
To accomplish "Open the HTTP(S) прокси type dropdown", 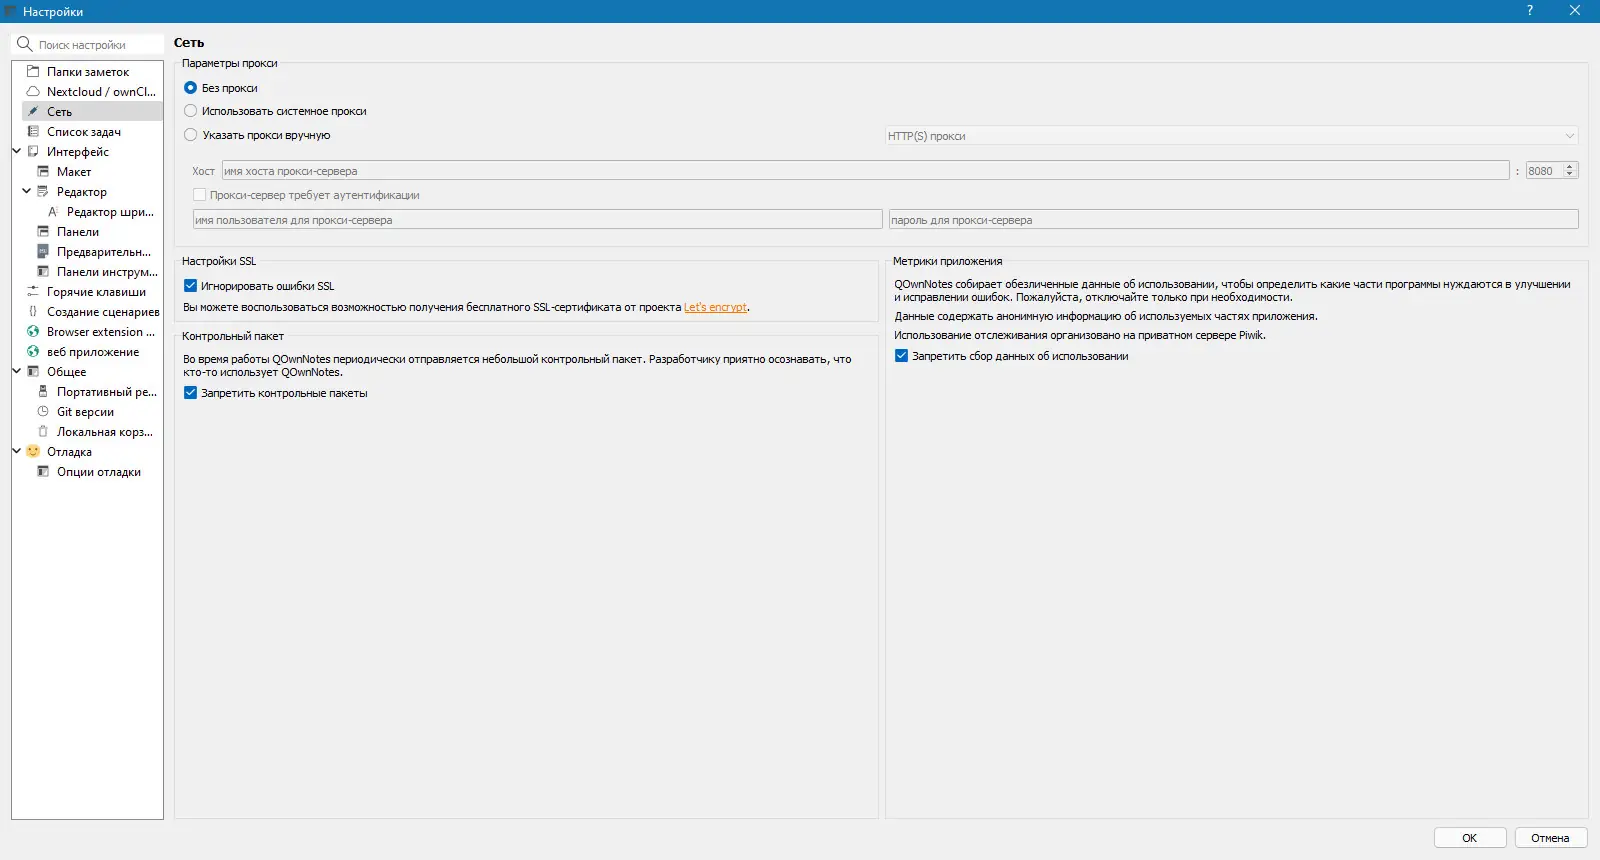I will click(x=1232, y=136).
